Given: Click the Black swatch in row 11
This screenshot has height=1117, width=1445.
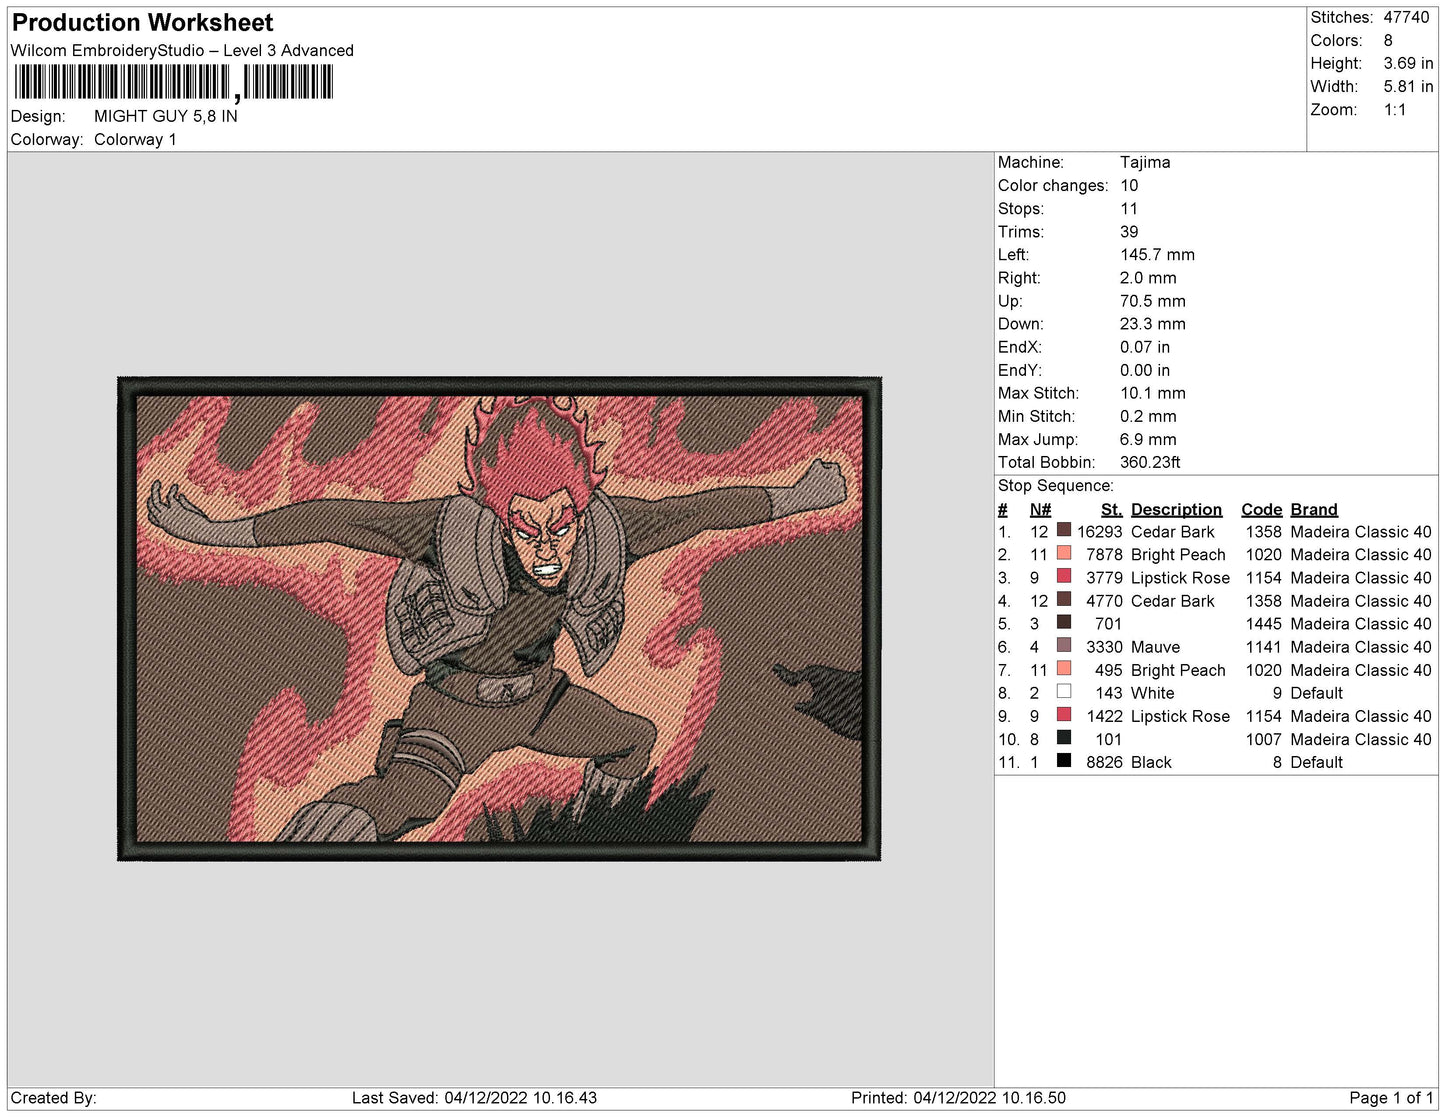Looking at the screenshot, I should [x=1064, y=760].
